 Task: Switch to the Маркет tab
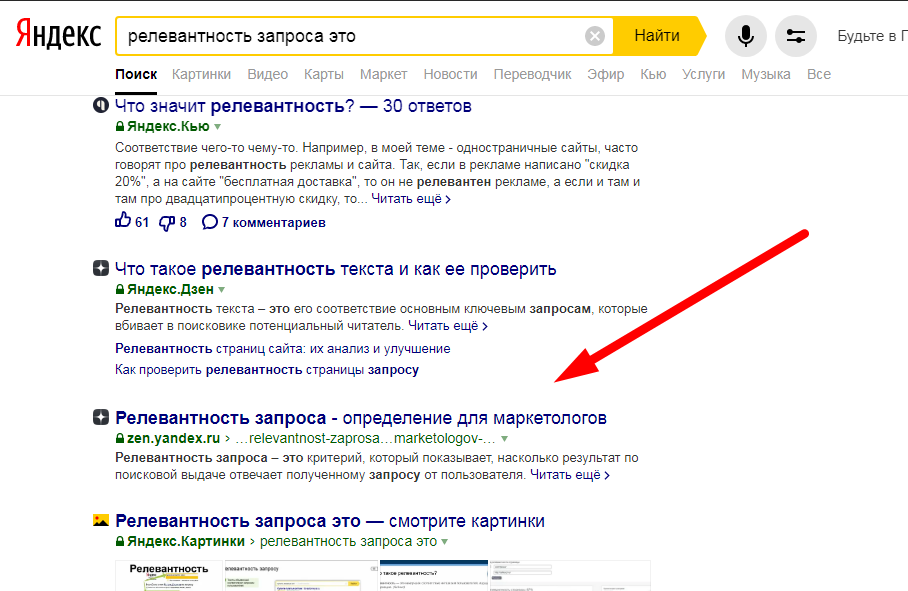[383, 75]
